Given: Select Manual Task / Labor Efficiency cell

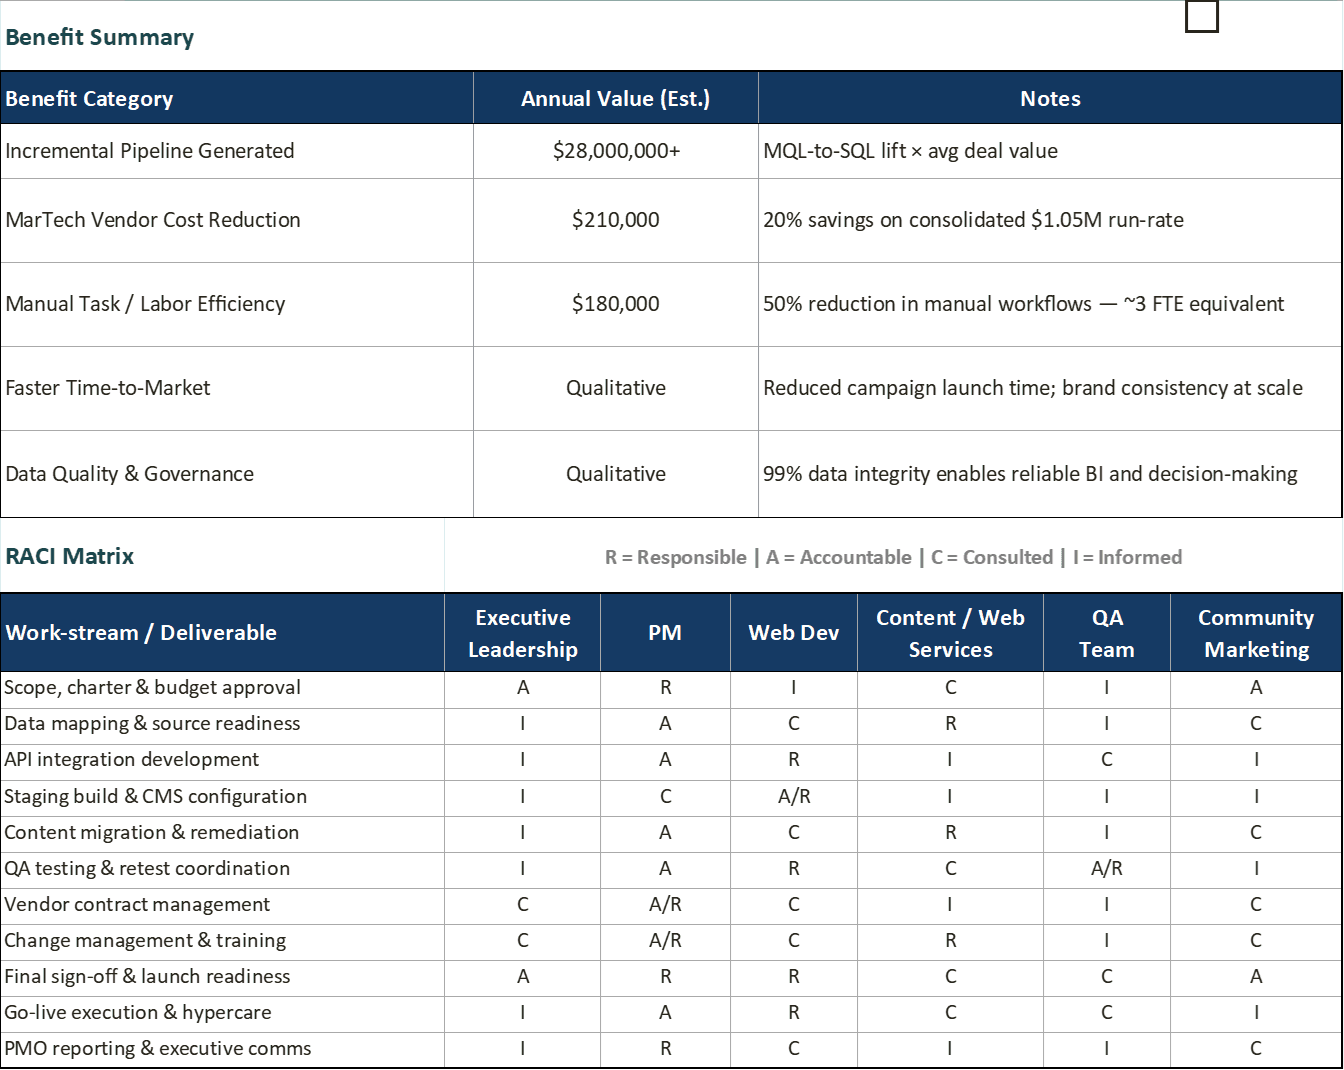Looking at the screenshot, I should (x=237, y=304).
